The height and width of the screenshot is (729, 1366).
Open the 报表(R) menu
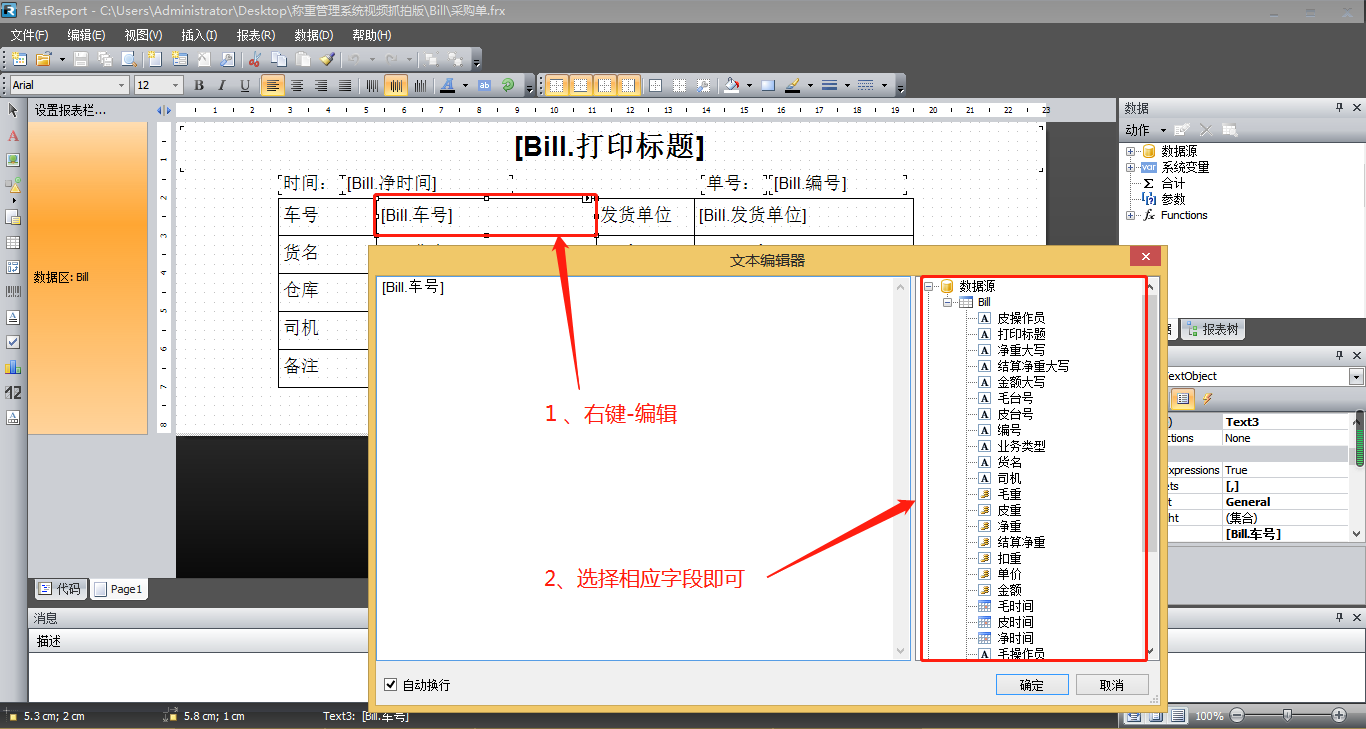[x=255, y=35]
